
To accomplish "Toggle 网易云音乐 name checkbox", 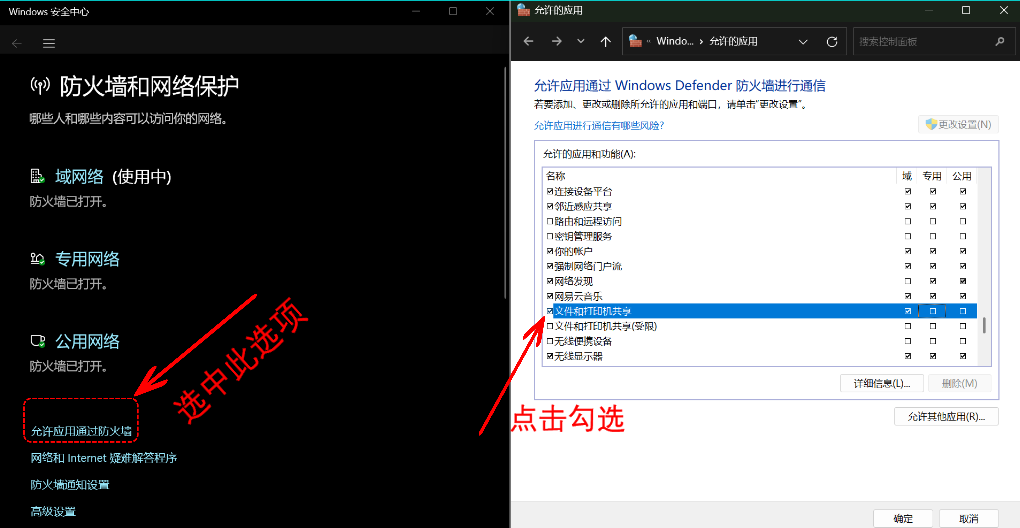I will click(x=550, y=296).
